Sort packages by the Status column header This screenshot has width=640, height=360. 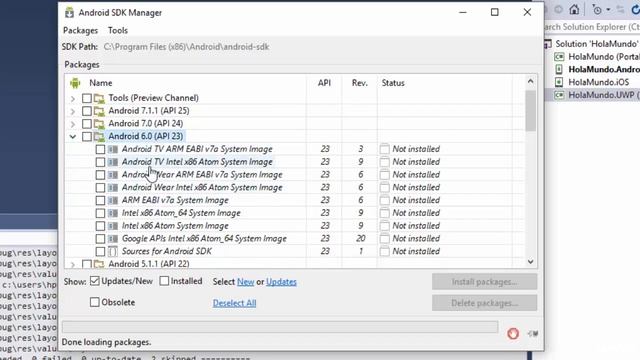(x=444, y=83)
